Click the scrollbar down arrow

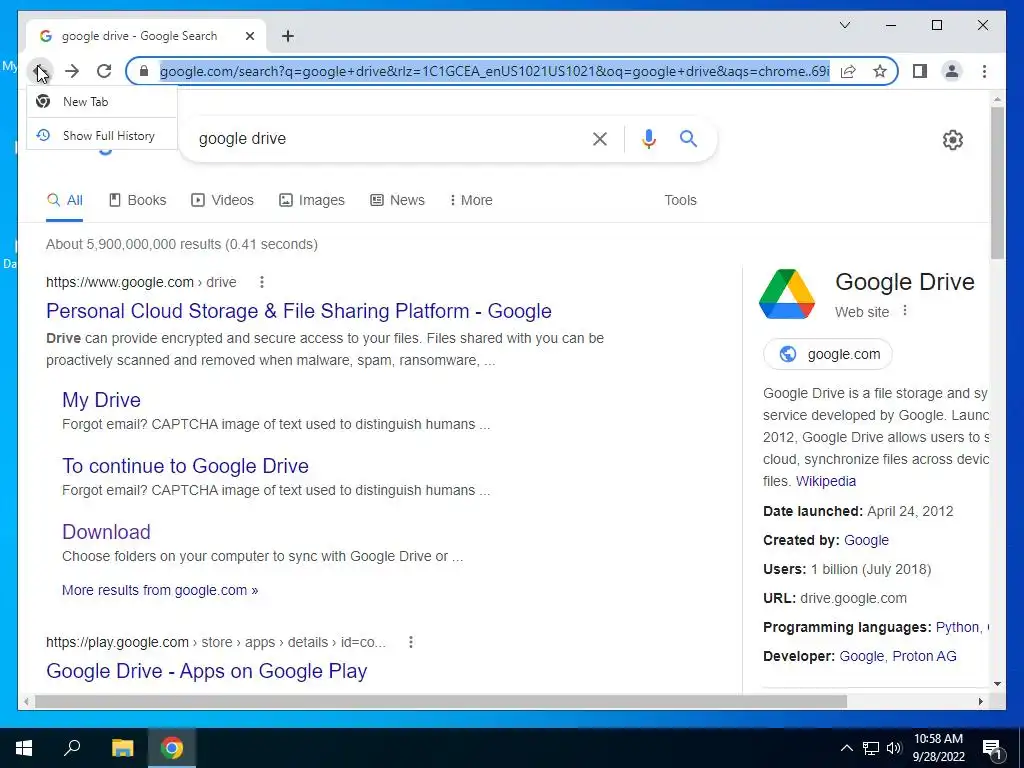click(x=997, y=684)
